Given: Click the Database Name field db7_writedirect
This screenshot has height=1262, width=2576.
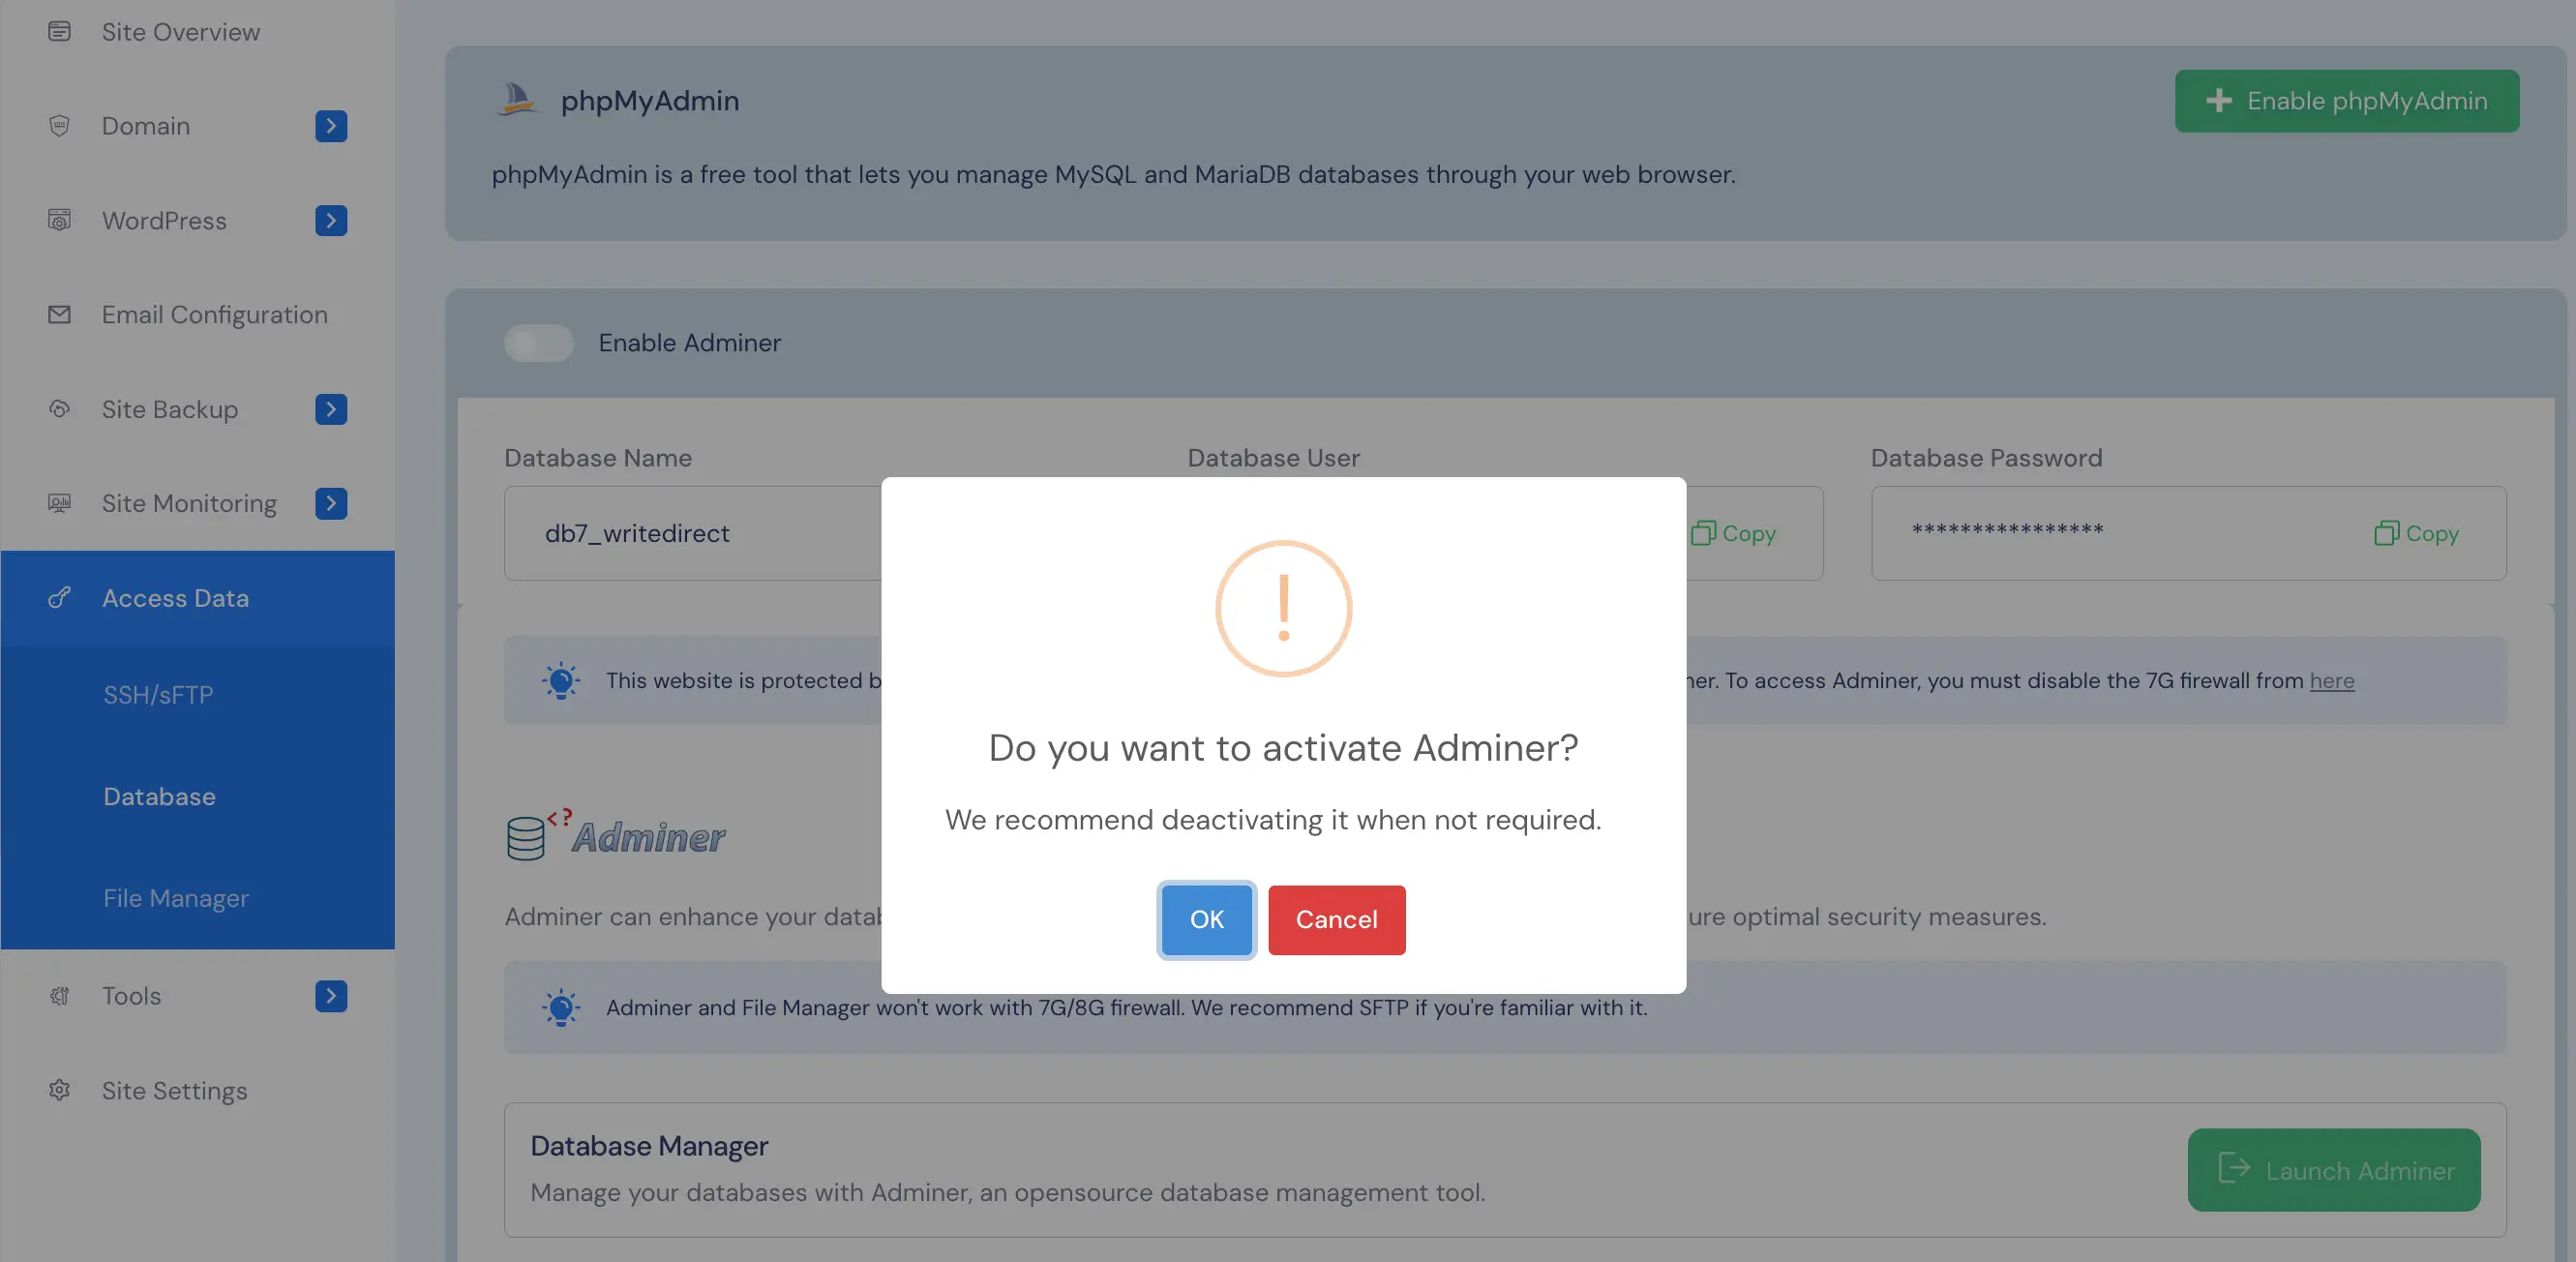Looking at the screenshot, I should [x=692, y=533].
